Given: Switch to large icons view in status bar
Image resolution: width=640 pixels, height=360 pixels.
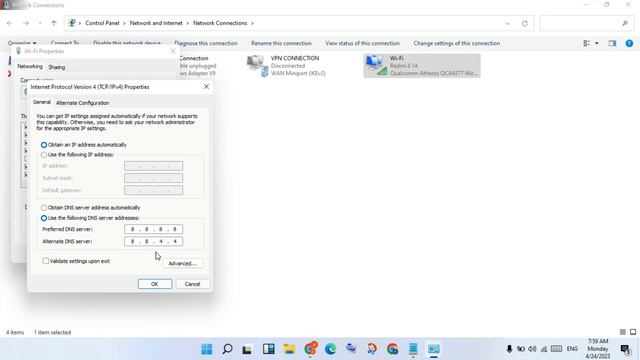Looking at the screenshot, I should [x=633, y=332].
